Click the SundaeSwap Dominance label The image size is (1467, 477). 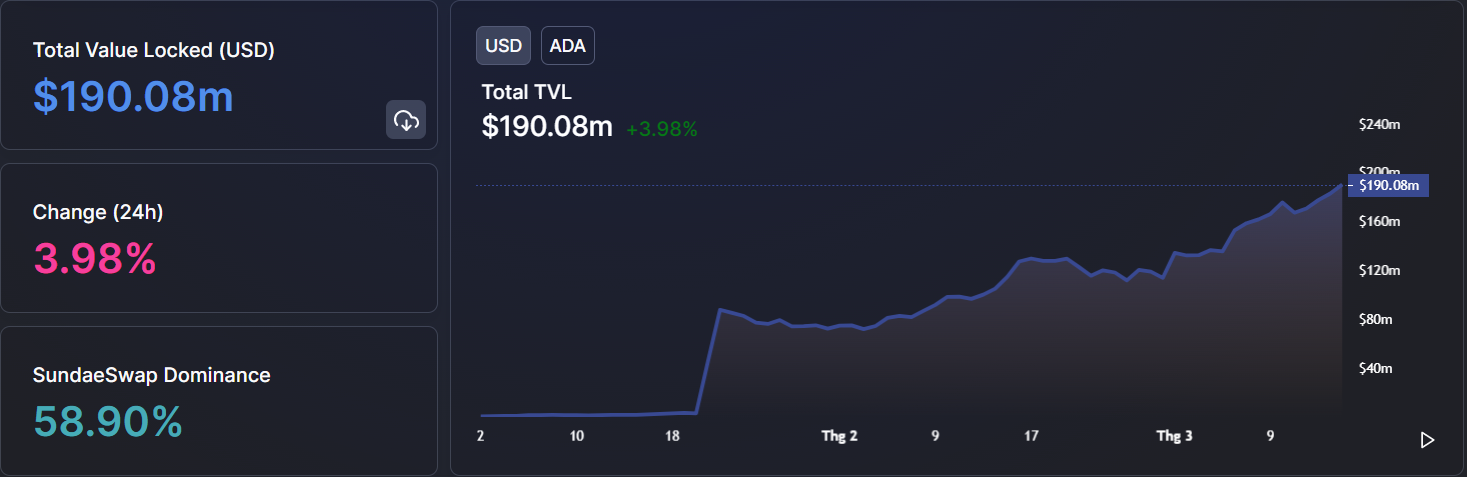[152, 375]
